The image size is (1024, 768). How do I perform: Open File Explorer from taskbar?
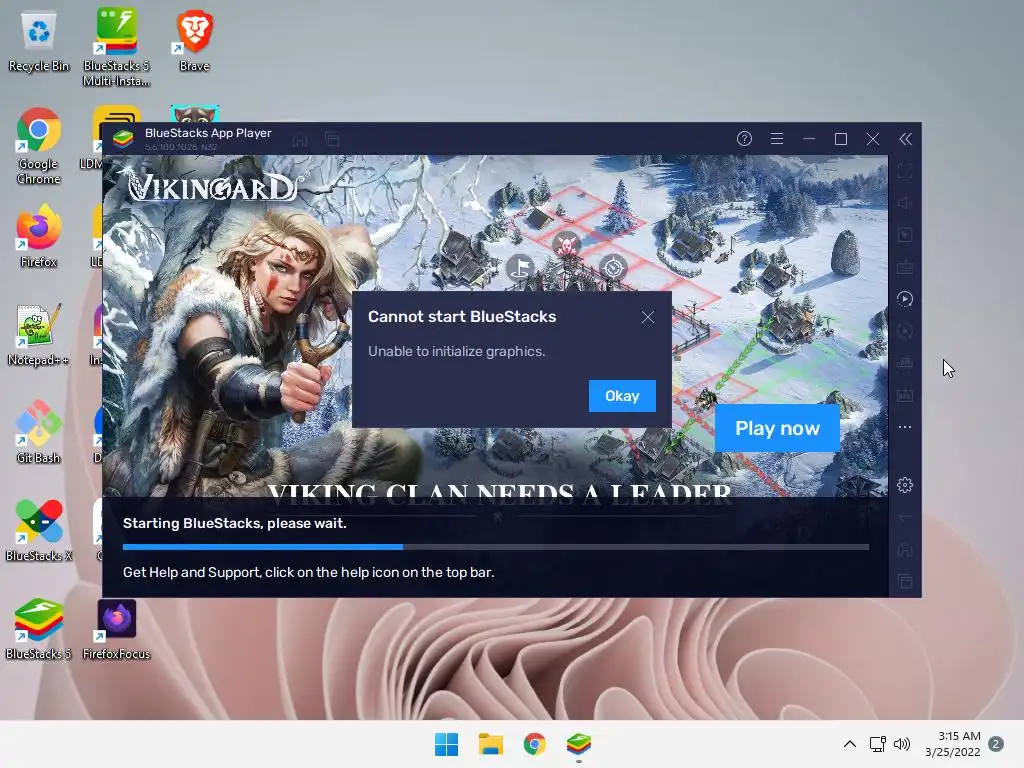click(490, 744)
